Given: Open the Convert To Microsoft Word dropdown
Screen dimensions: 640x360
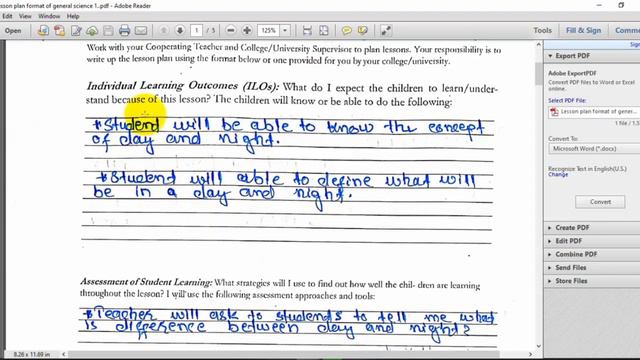Looking at the screenshot, I should pos(594,149).
